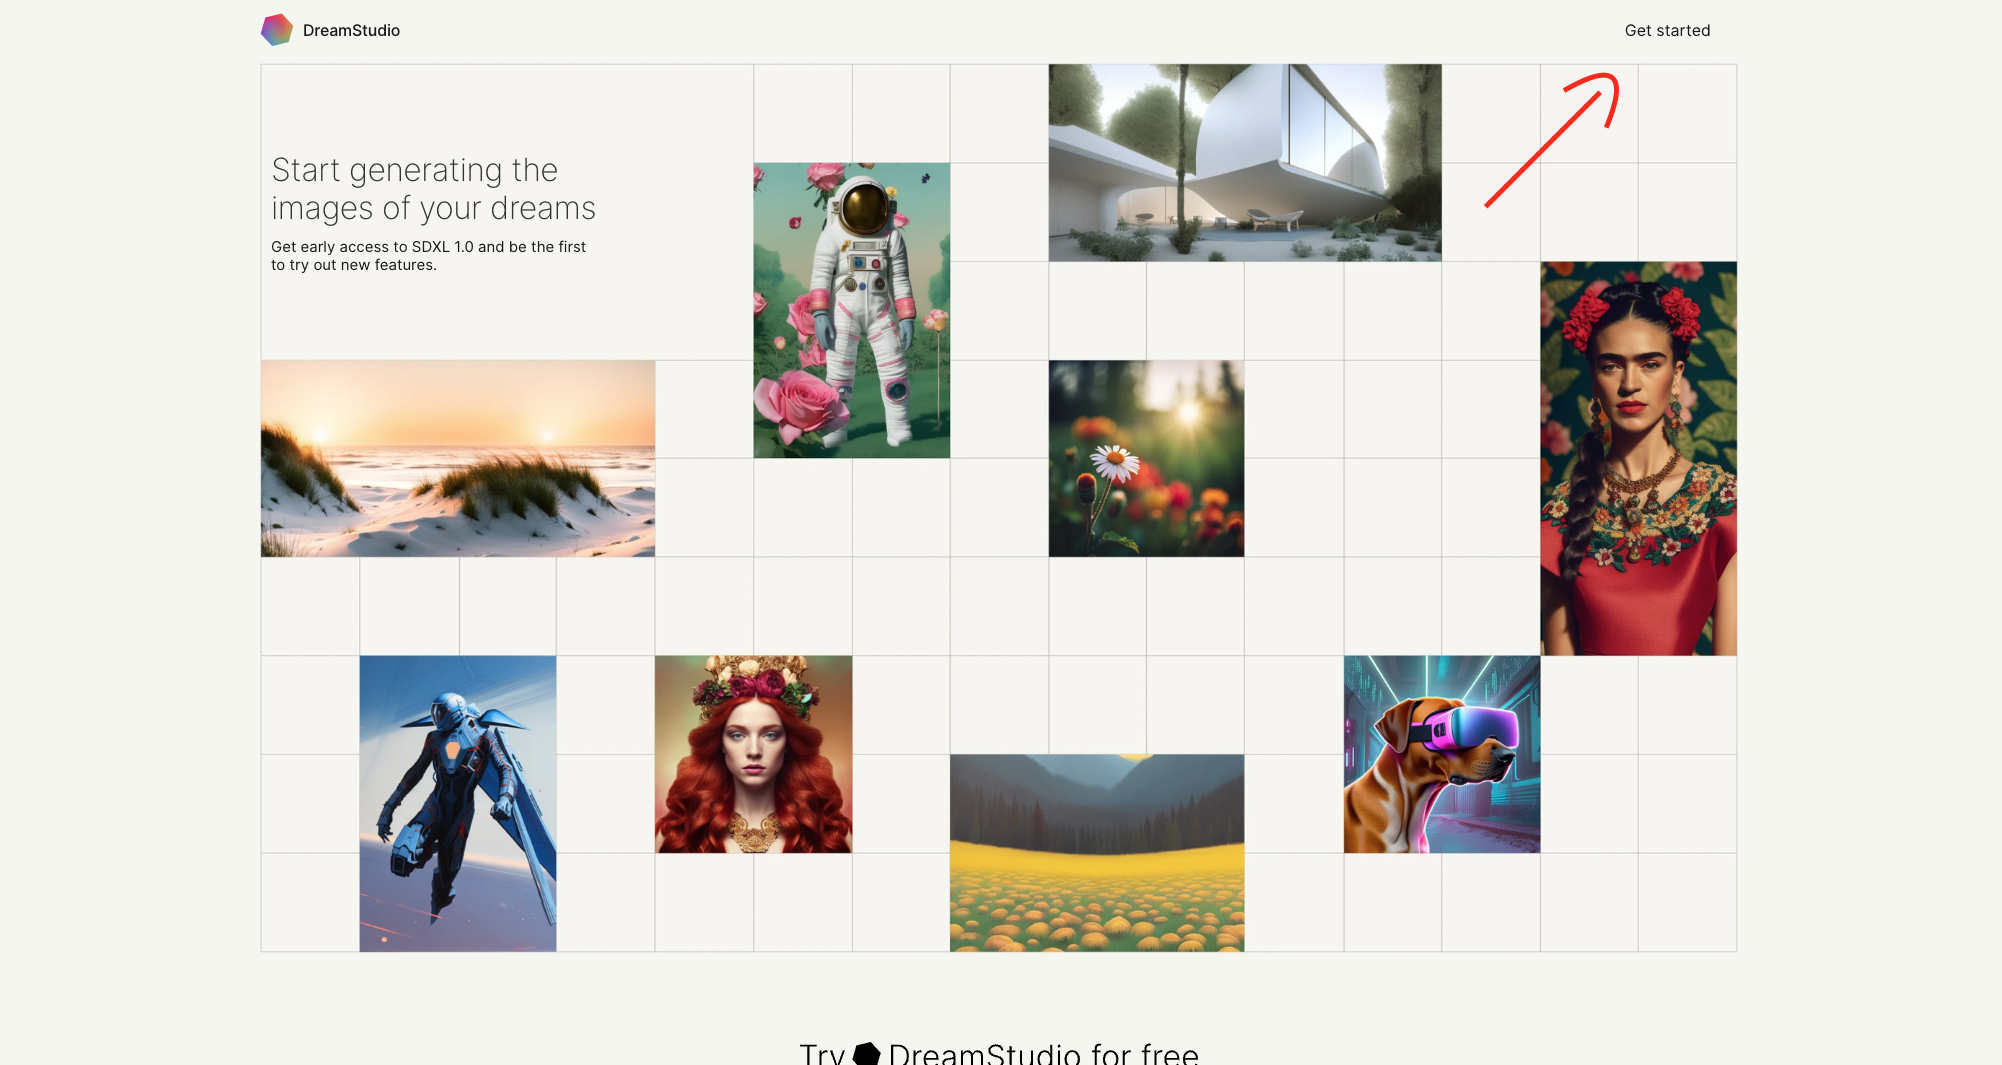Click the red hand-drawn arrow annotation
Viewport: 2002px width, 1065px height.
click(1552, 140)
